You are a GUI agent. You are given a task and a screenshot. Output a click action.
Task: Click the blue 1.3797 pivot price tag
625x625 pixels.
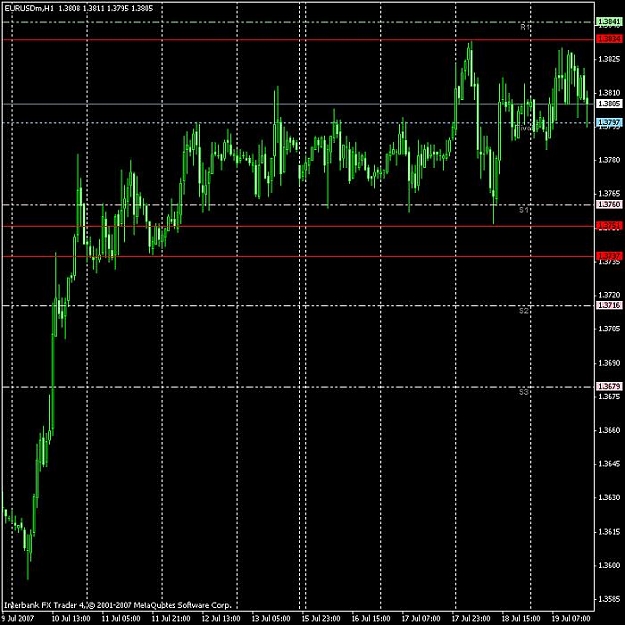click(609, 122)
